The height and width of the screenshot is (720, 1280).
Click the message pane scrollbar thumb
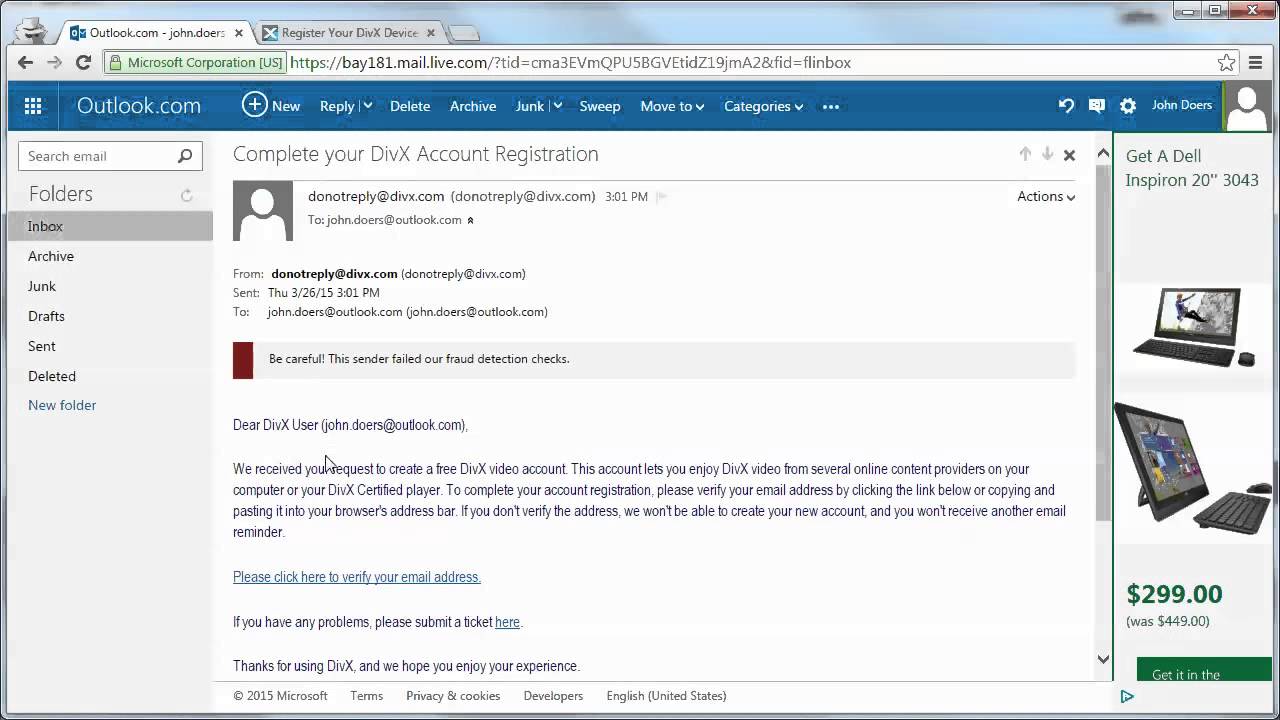click(x=1103, y=343)
